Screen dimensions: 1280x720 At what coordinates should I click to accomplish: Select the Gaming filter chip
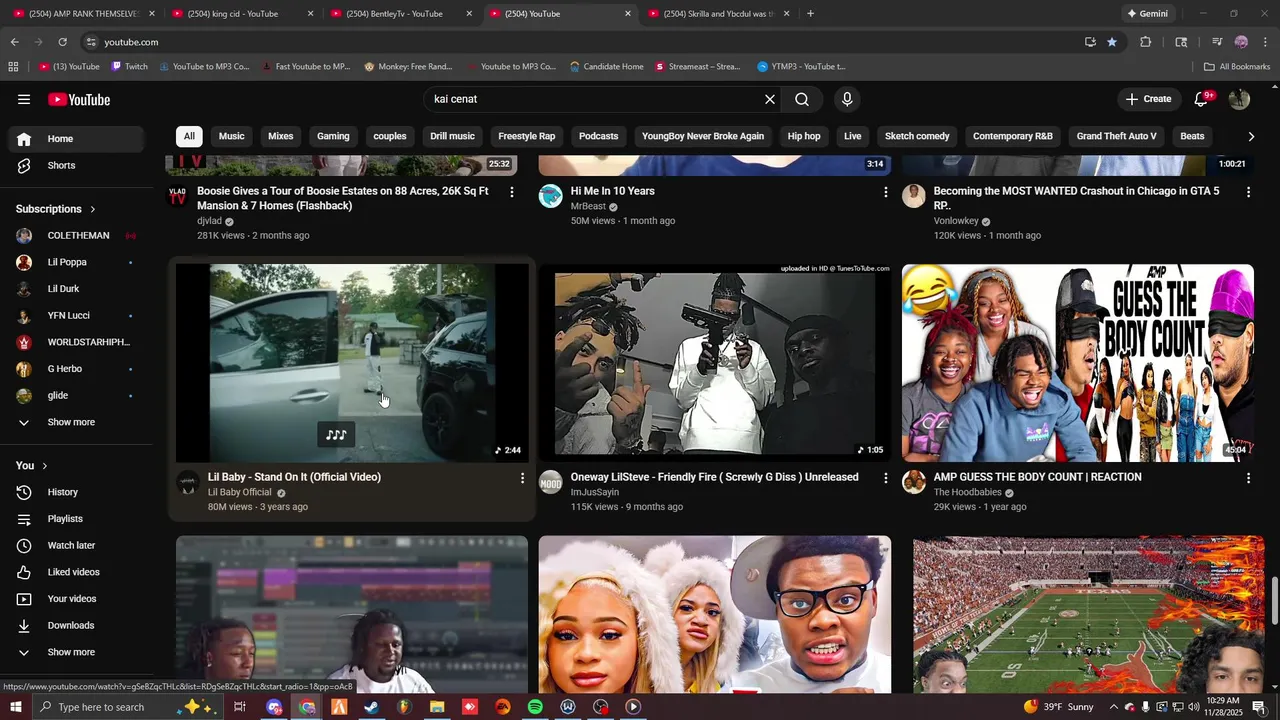(x=333, y=136)
